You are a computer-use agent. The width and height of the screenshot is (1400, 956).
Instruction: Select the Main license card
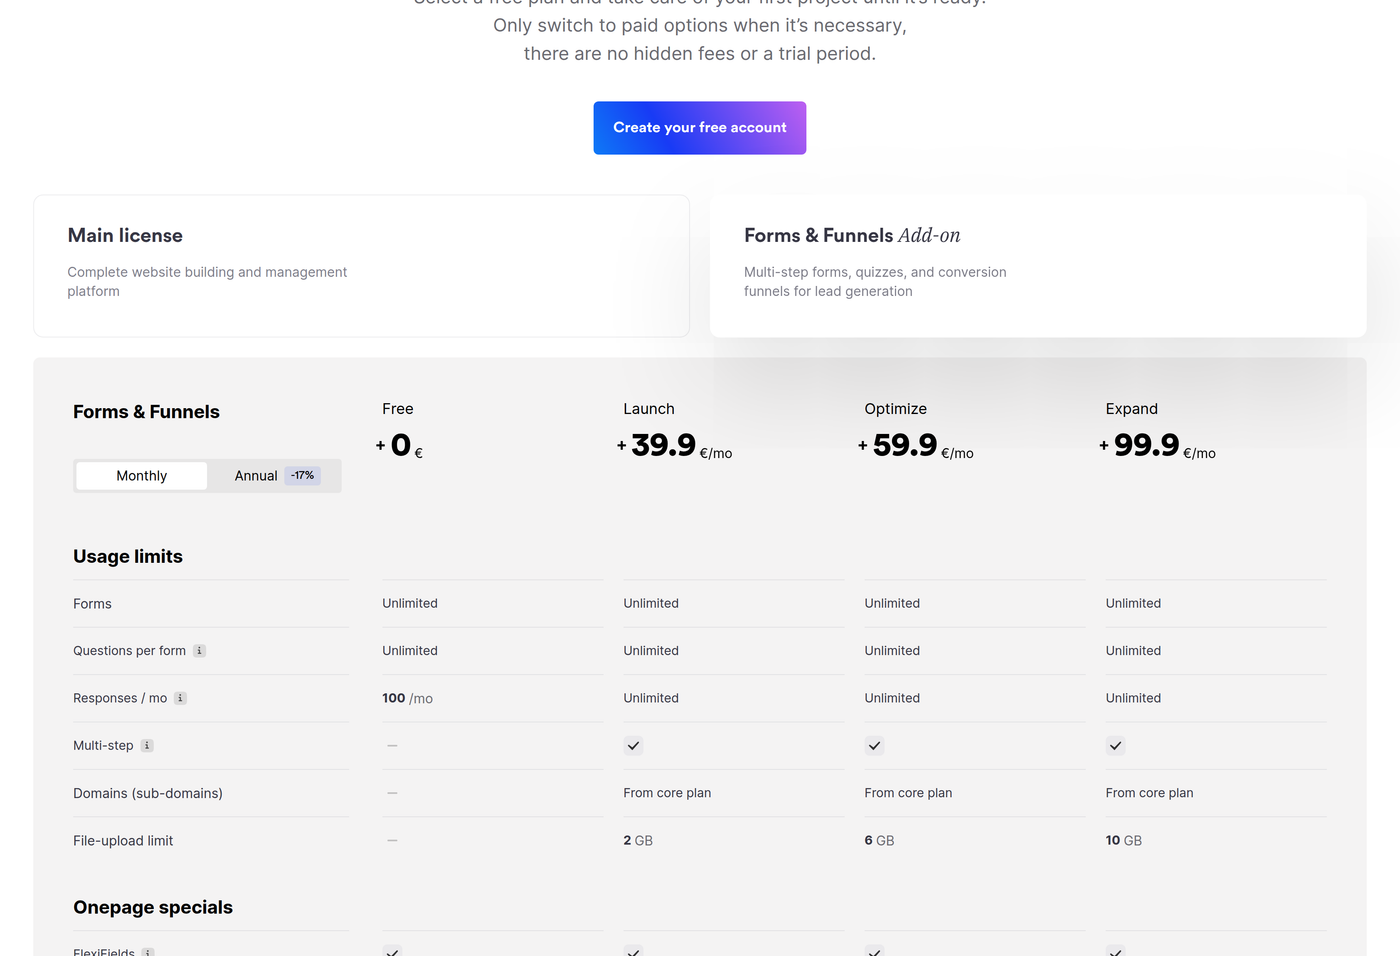(361, 266)
